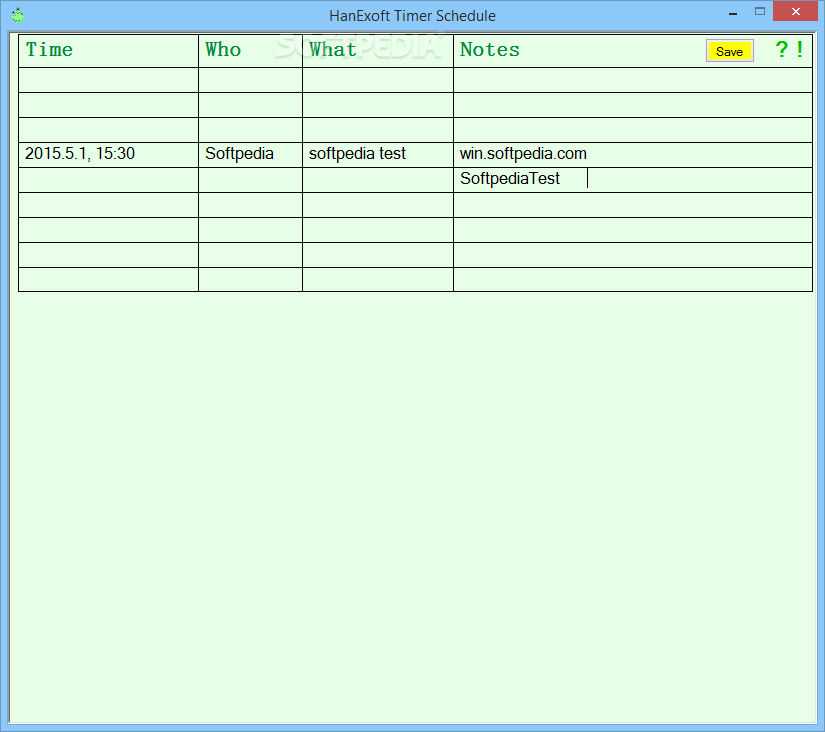Select the Notes cell 'win.softpedia.com'
The height and width of the screenshot is (732, 825).
[633, 155]
